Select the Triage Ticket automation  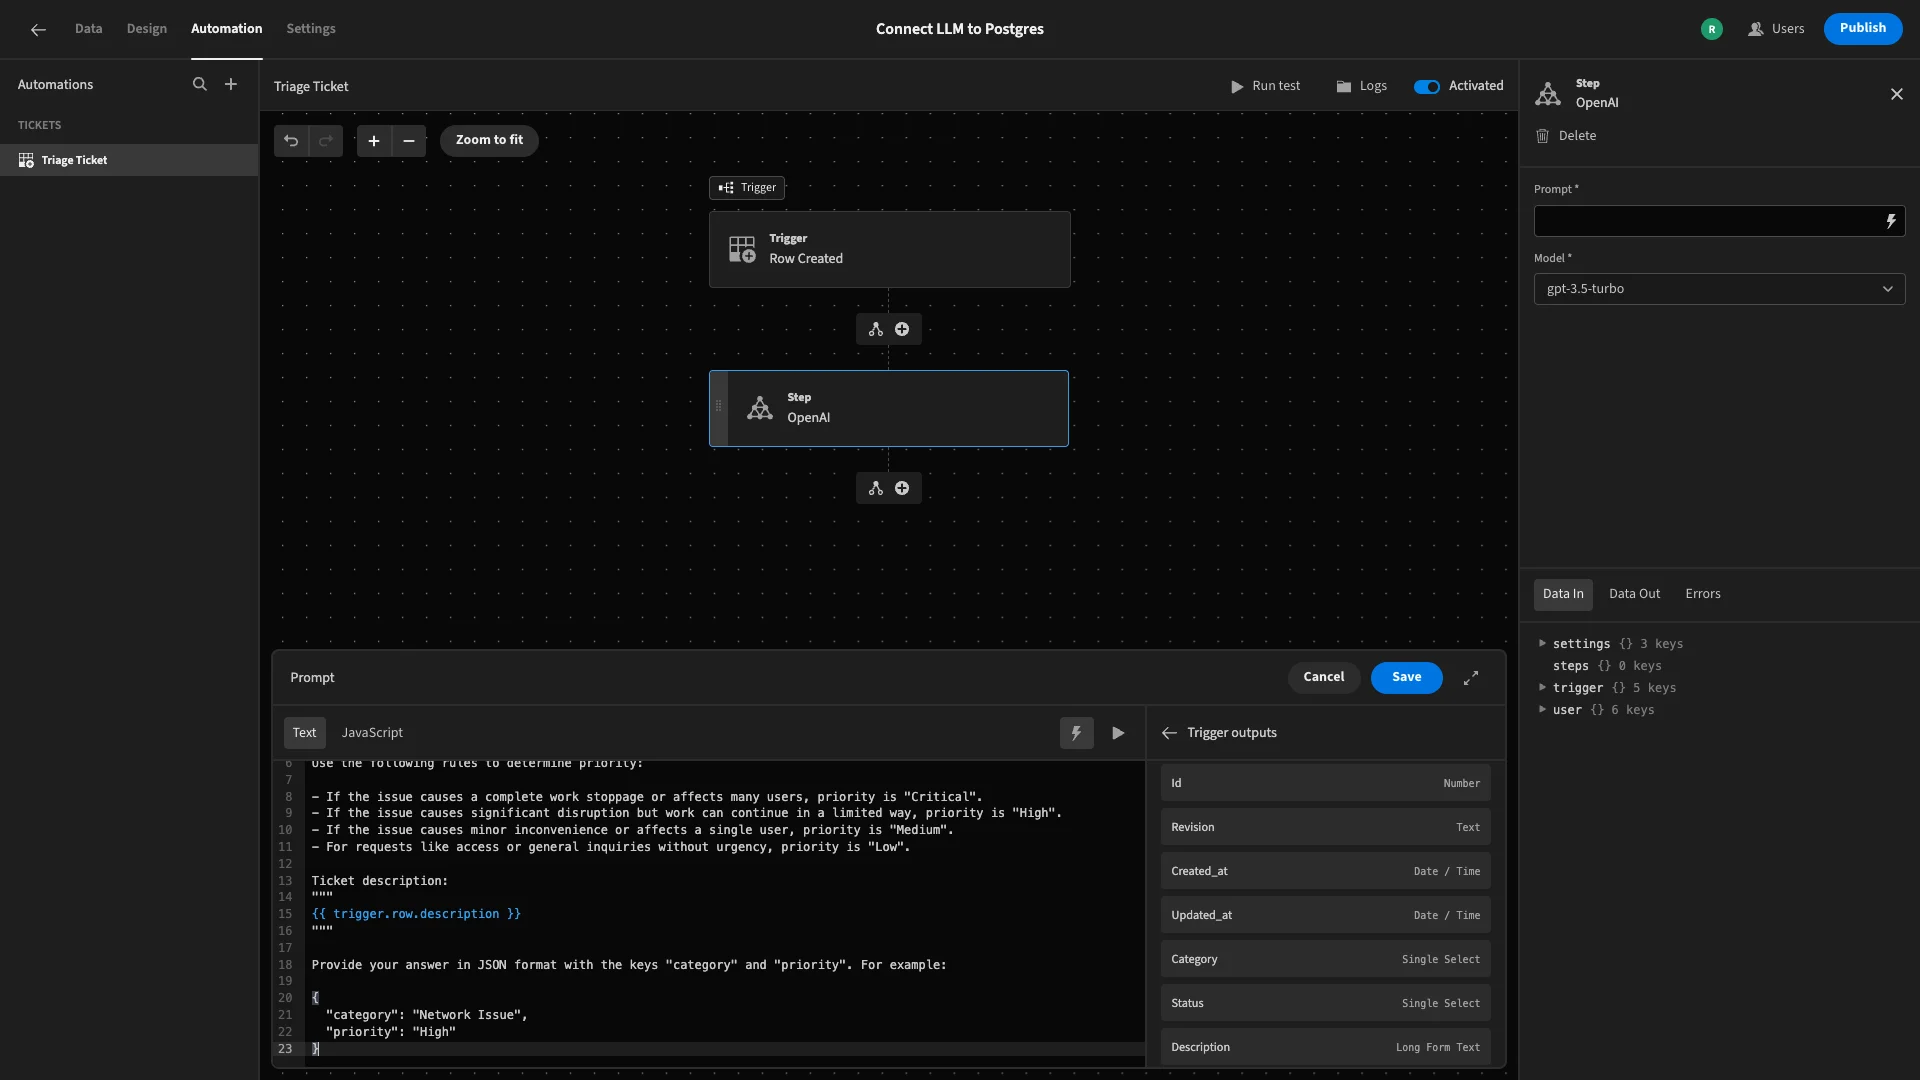click(129, 160)
